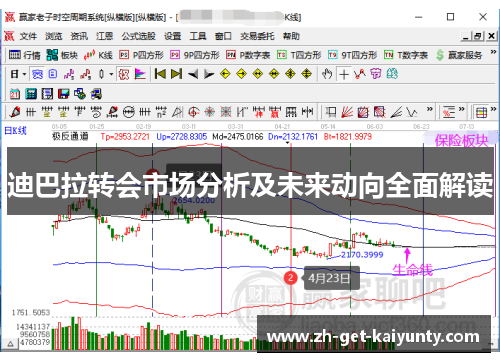
Task: Open the T四方形 tool
Action: [299, 55]
